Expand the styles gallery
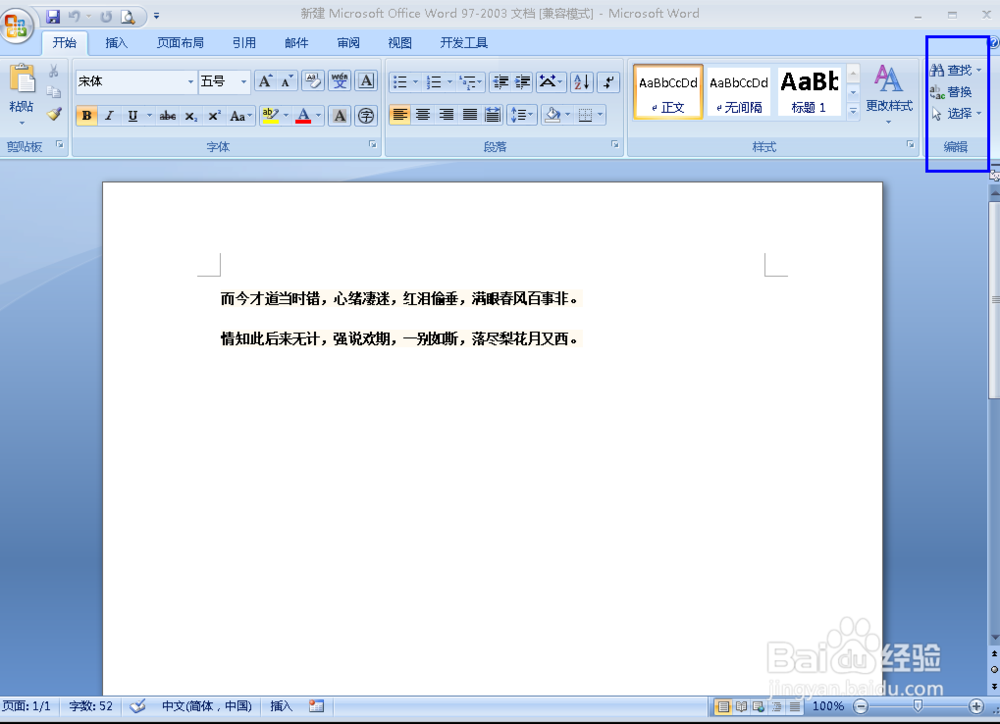This screenshot has width=1000, height=724. [853, 111]
